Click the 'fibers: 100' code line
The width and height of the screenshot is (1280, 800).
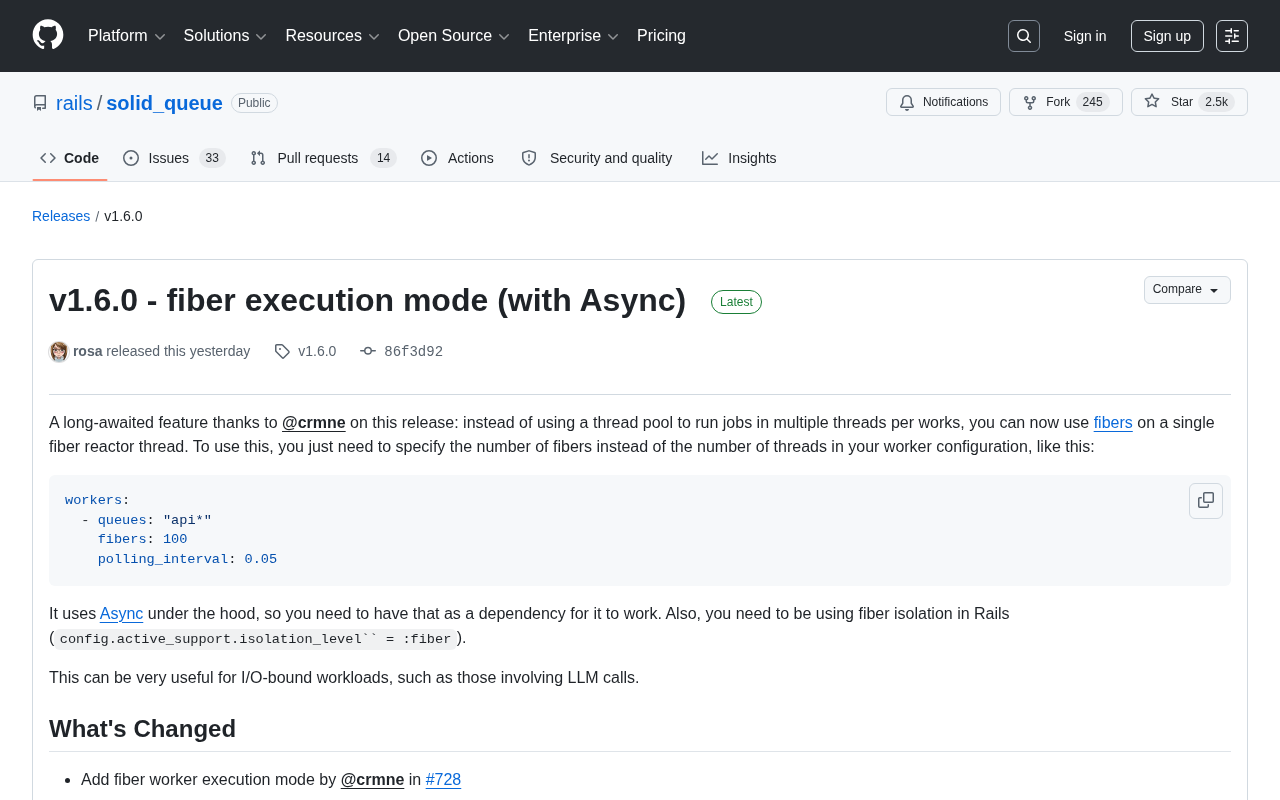pyautogui.click(x=142, y=539)
